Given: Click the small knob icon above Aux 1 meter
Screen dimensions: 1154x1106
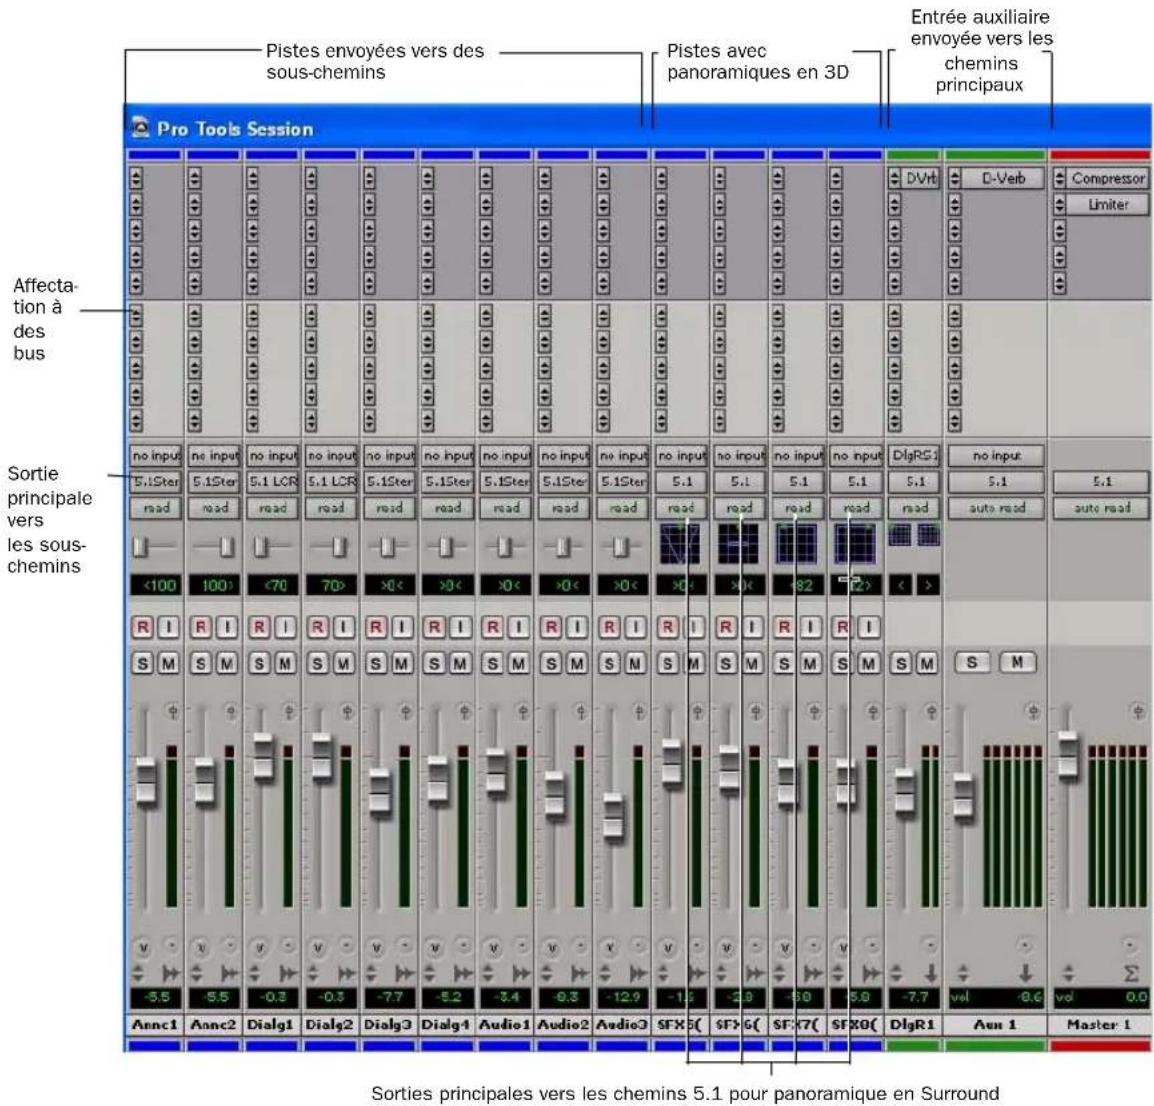Looking at the screenshot, I should click(x=1034, y=712).
